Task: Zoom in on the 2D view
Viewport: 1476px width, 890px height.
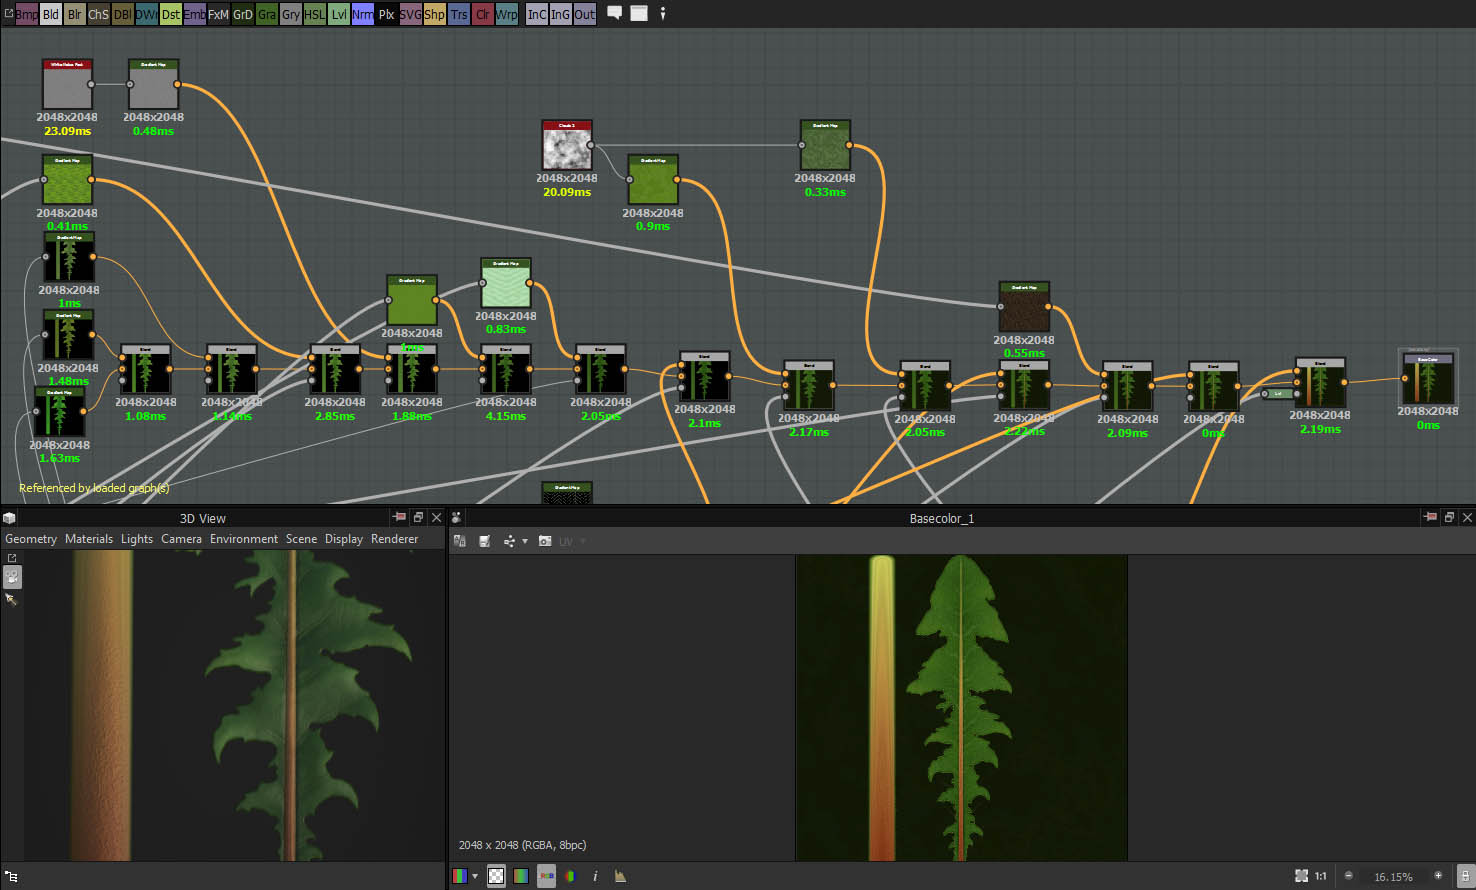Action: [x=1438, y=876]
